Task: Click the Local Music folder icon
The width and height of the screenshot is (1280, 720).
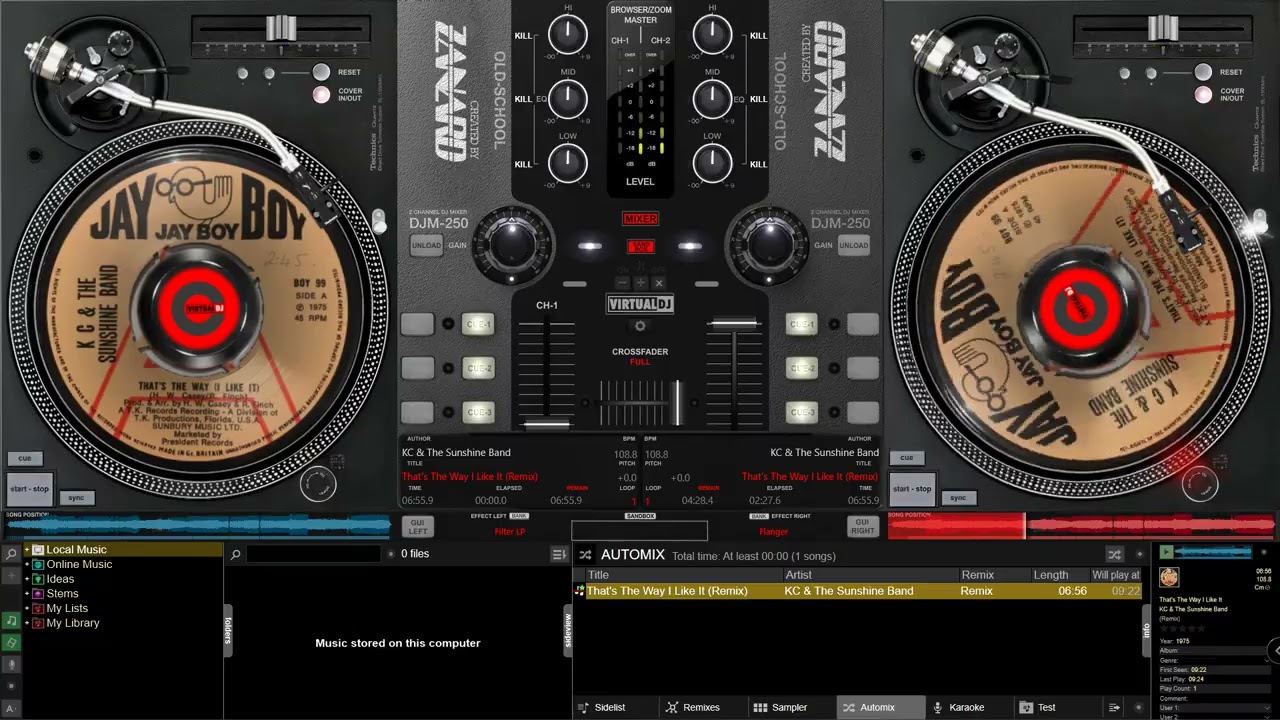Action: coord(38,549)
